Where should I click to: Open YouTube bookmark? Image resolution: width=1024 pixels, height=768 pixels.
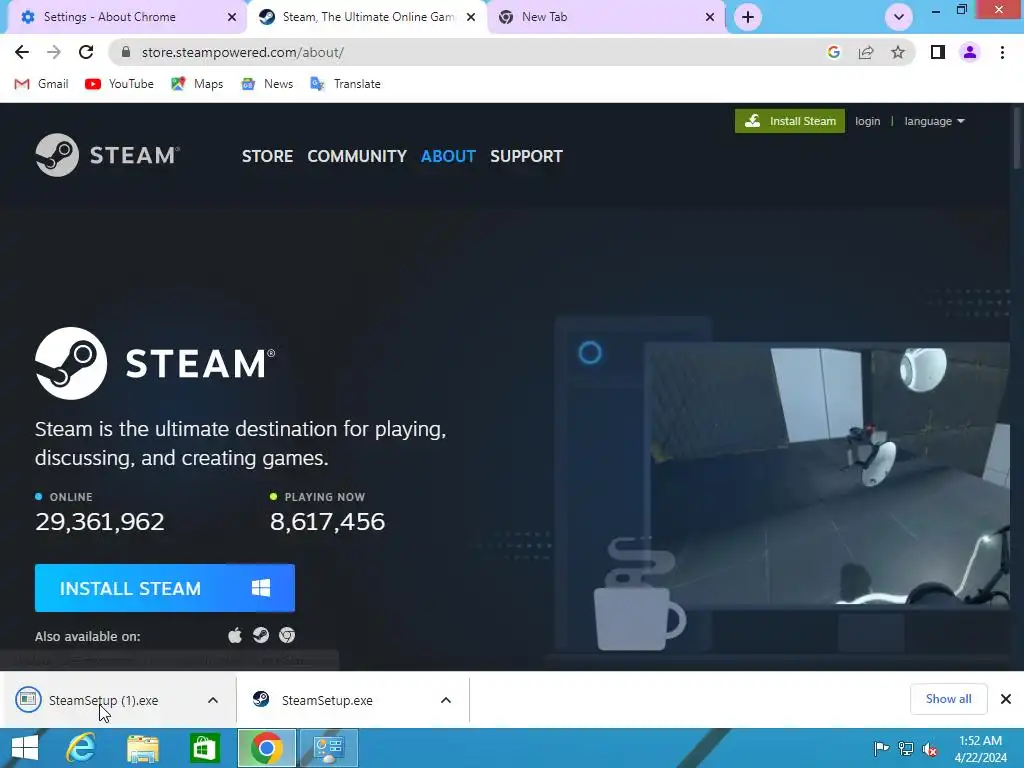pyautogui.click(x=120, y=84)
